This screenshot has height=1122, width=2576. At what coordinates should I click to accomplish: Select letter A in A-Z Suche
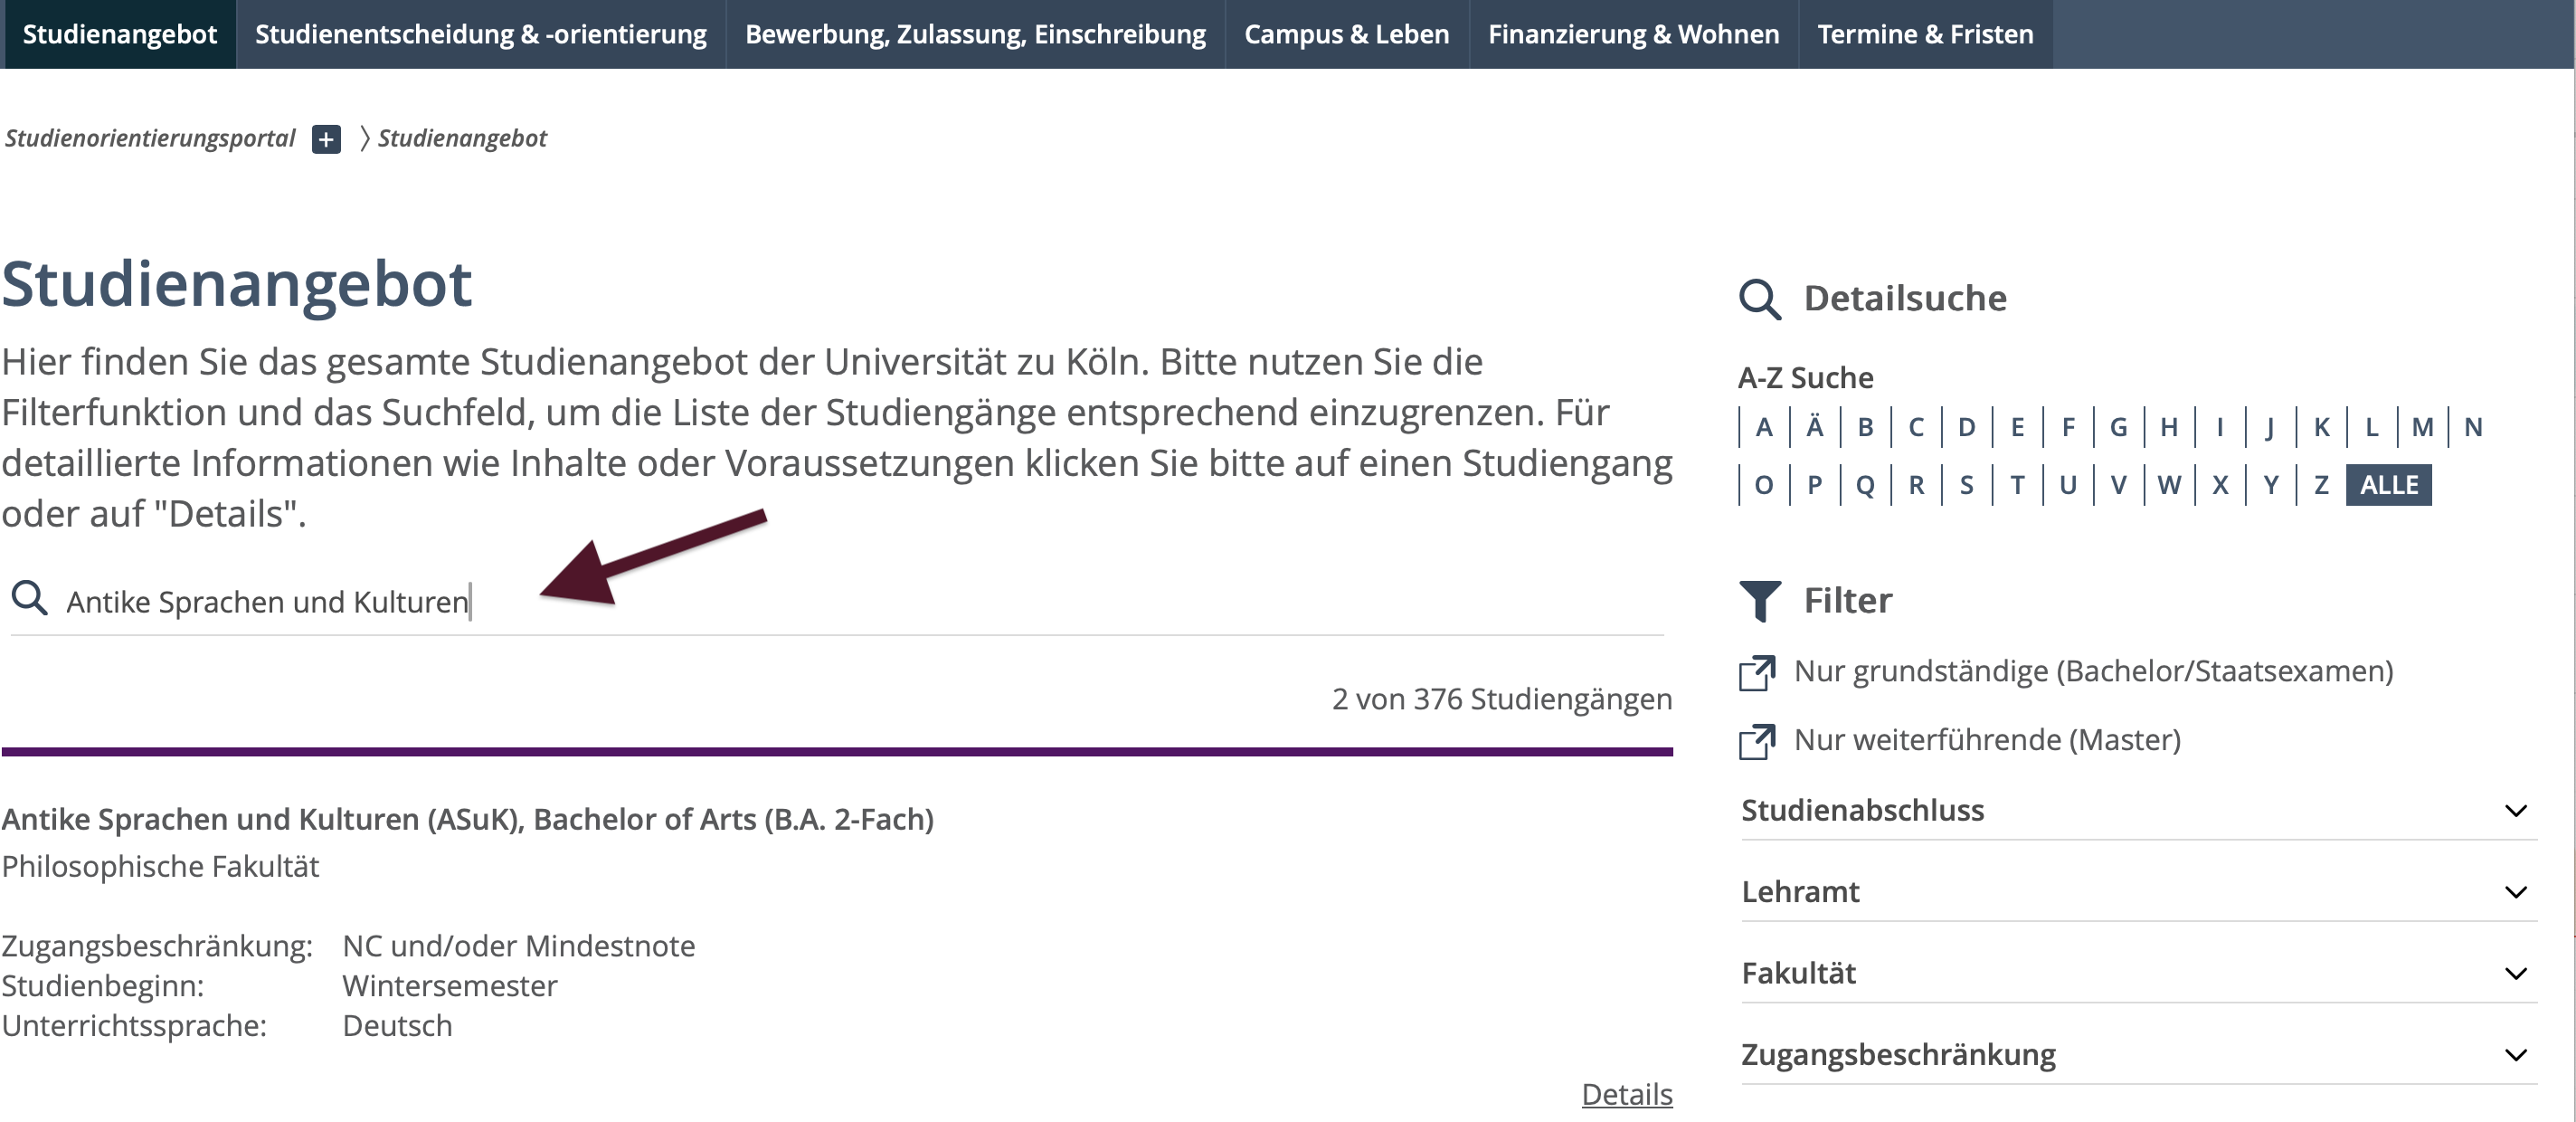point(1764,427)
